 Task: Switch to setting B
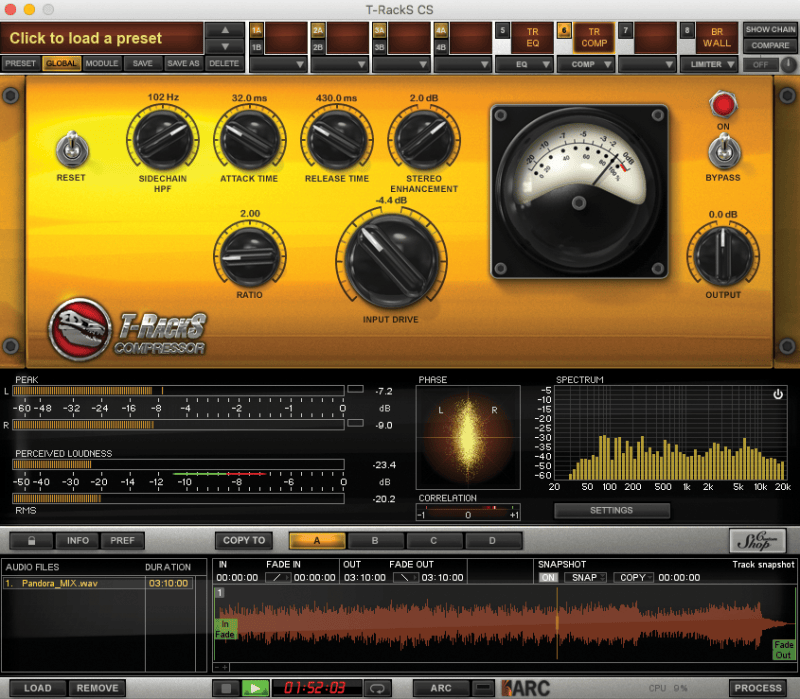tap(376, 541)
